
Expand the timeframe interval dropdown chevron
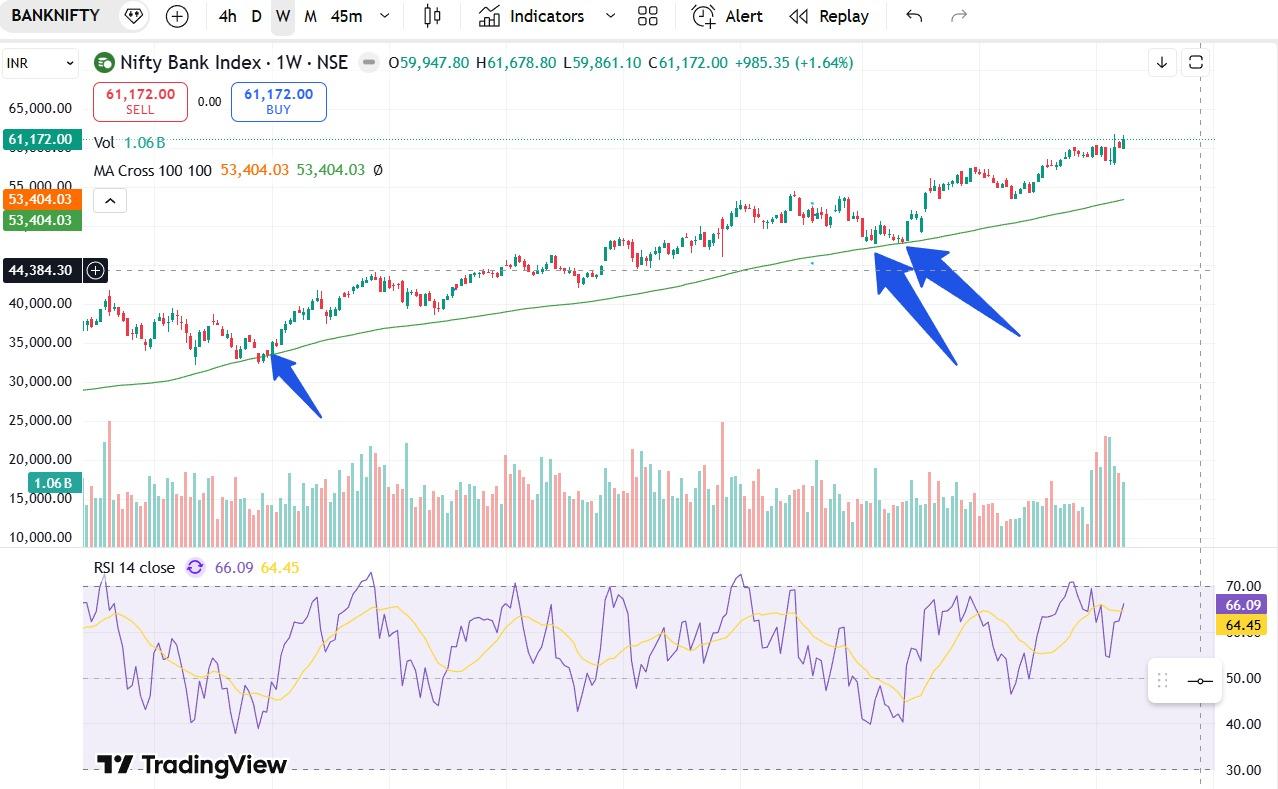385,16
